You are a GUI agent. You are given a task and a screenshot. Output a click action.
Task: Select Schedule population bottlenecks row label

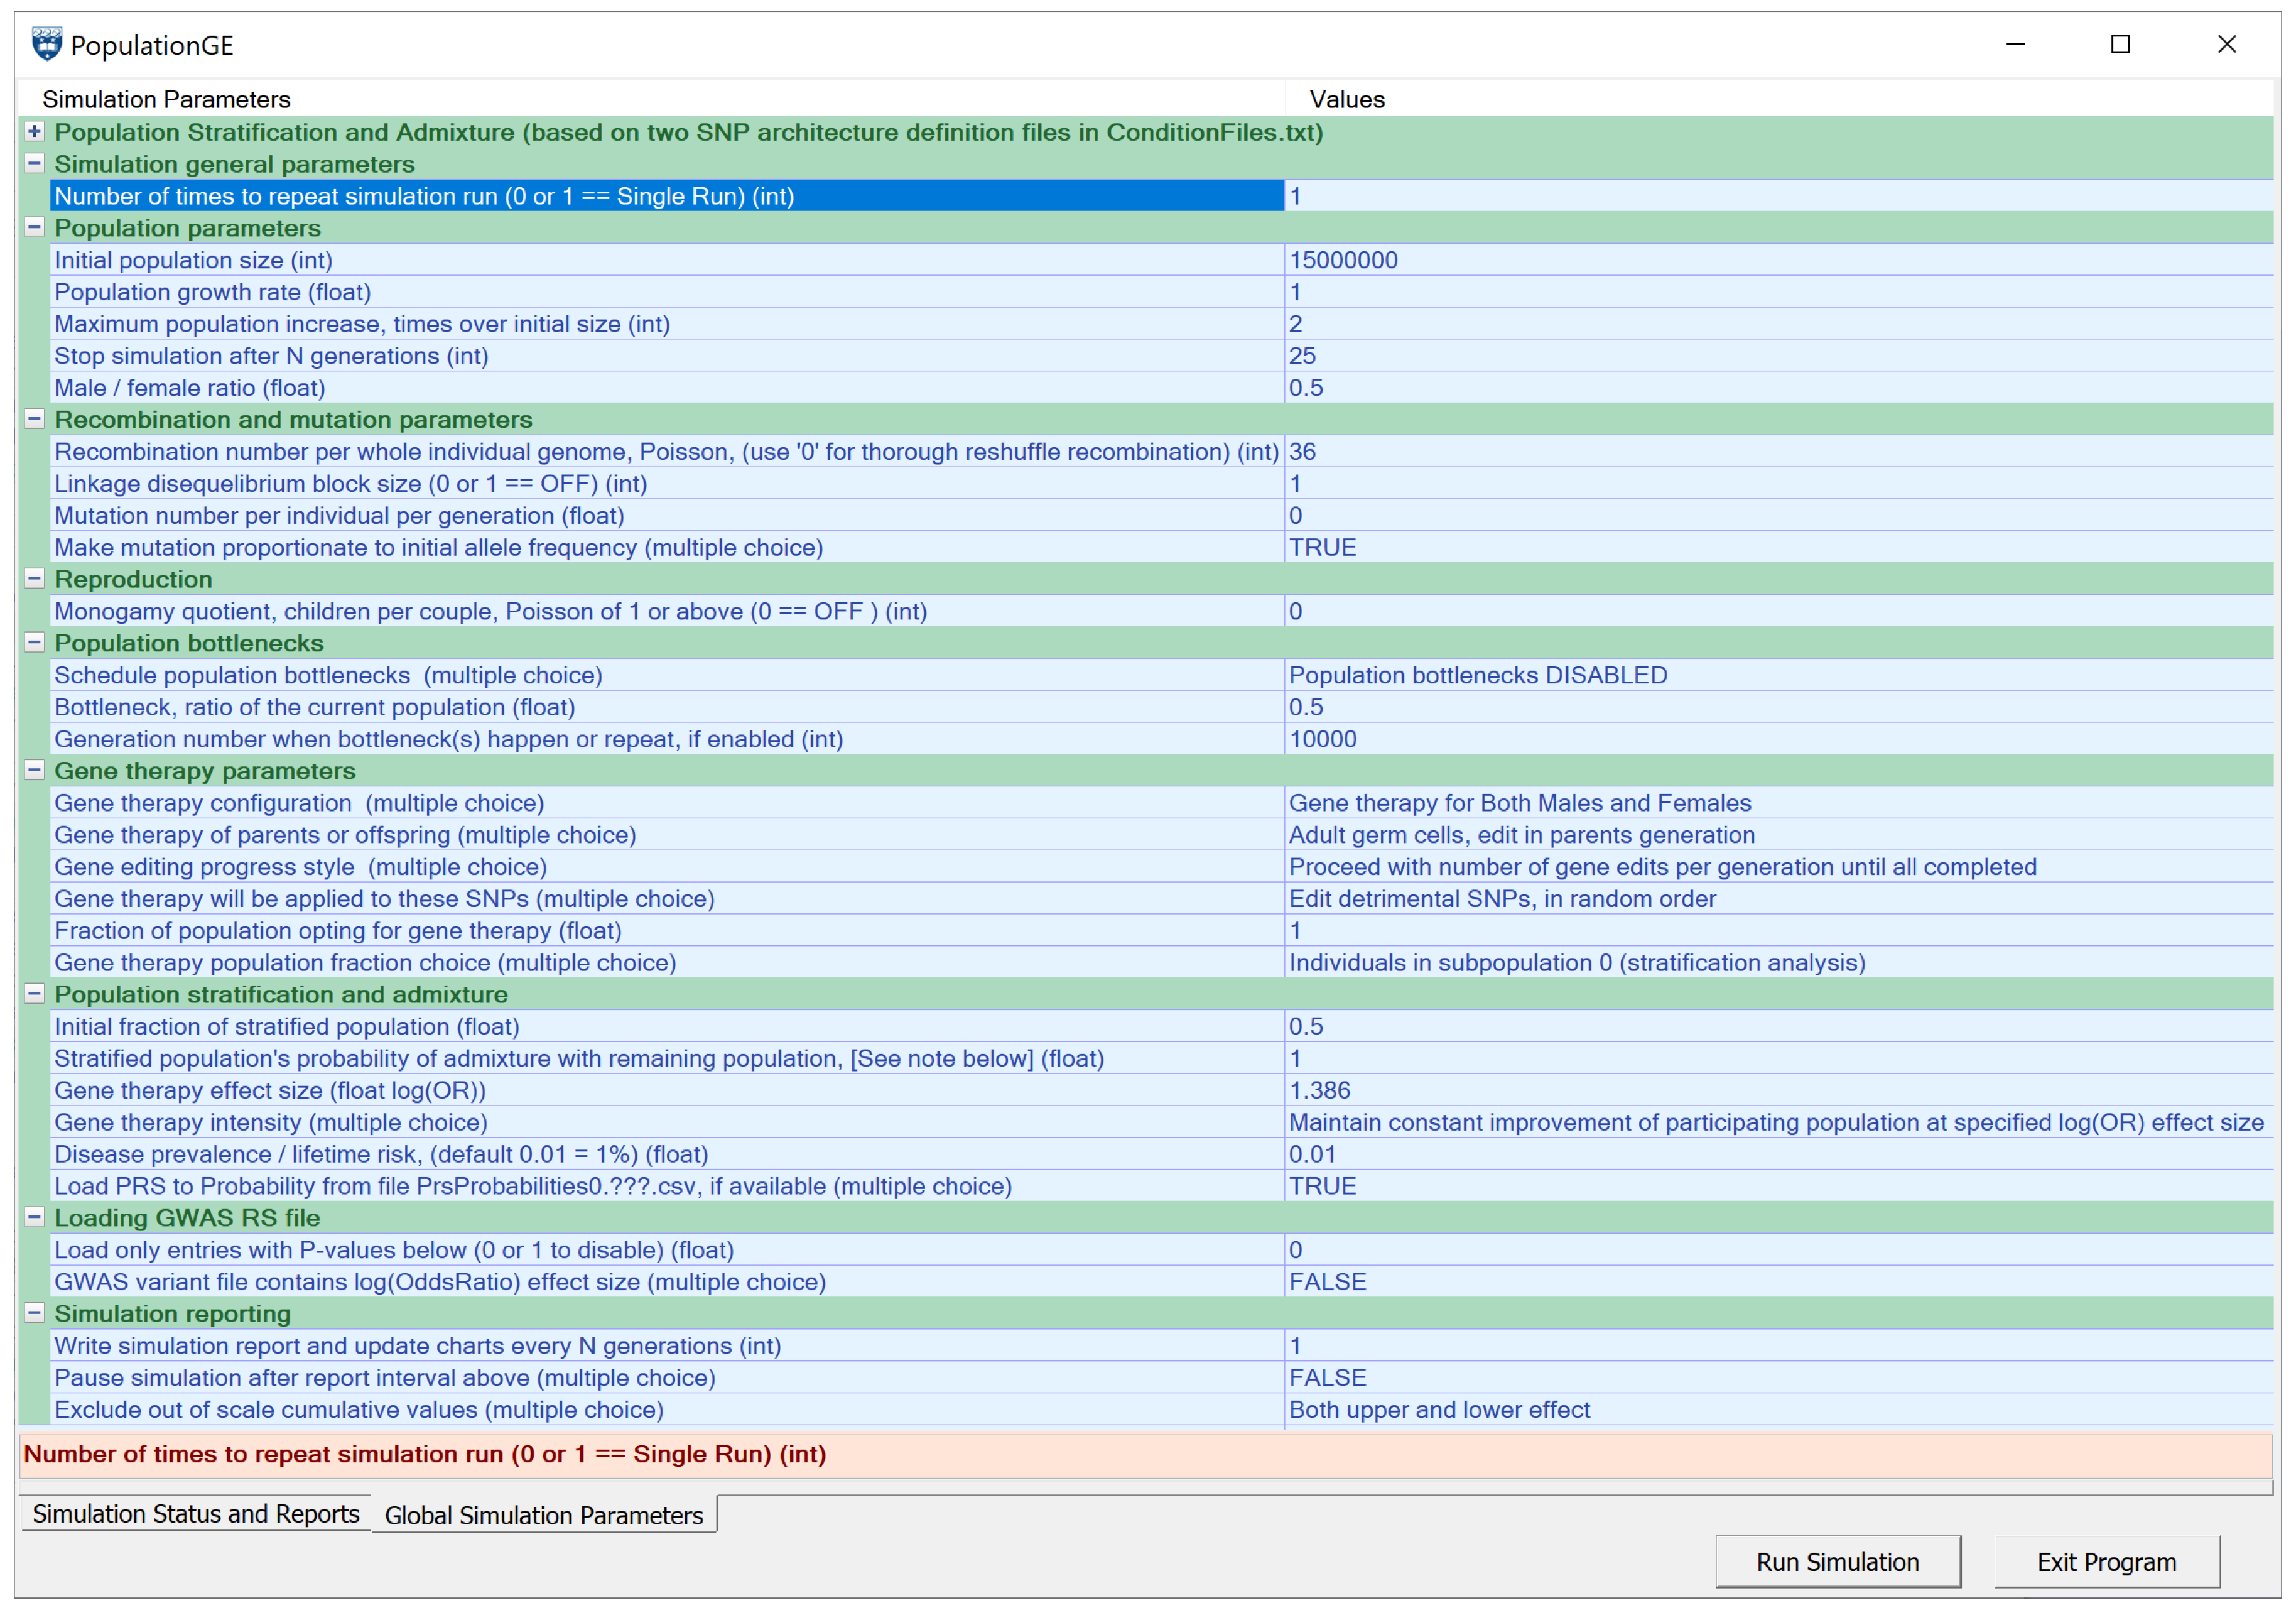pyautogui.click(x=667, y=675)
